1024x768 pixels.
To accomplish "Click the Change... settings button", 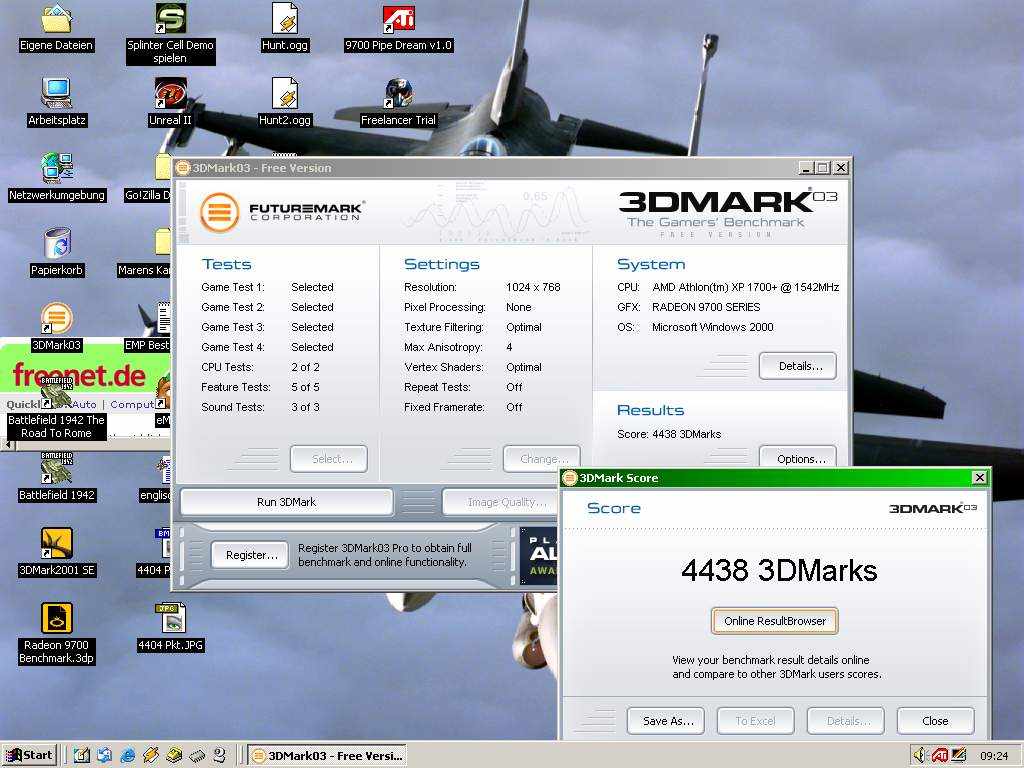I will [542, 459].
